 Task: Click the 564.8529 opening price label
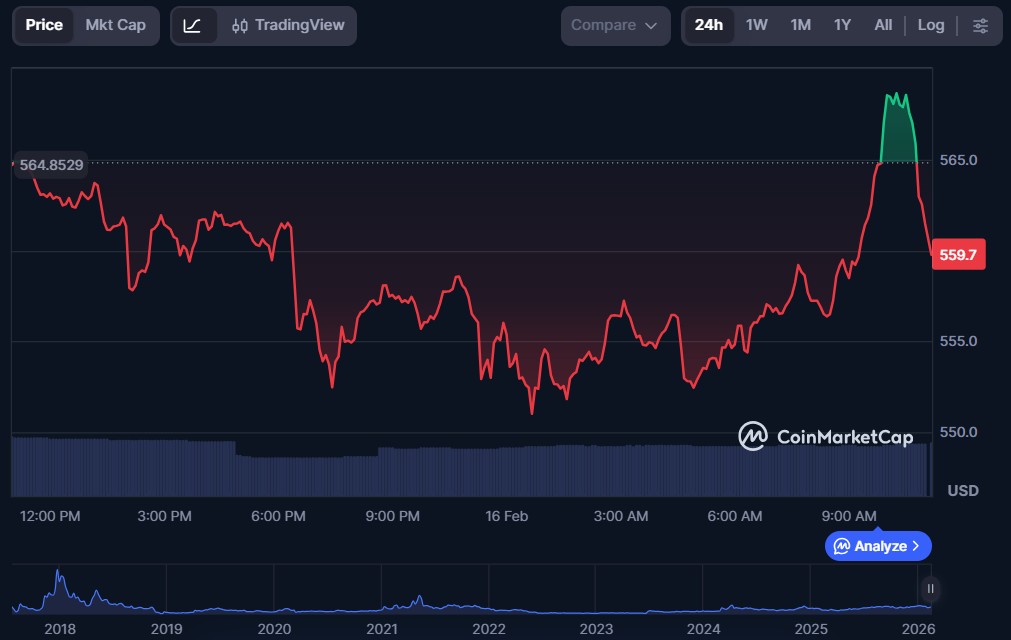click(51, 165)
